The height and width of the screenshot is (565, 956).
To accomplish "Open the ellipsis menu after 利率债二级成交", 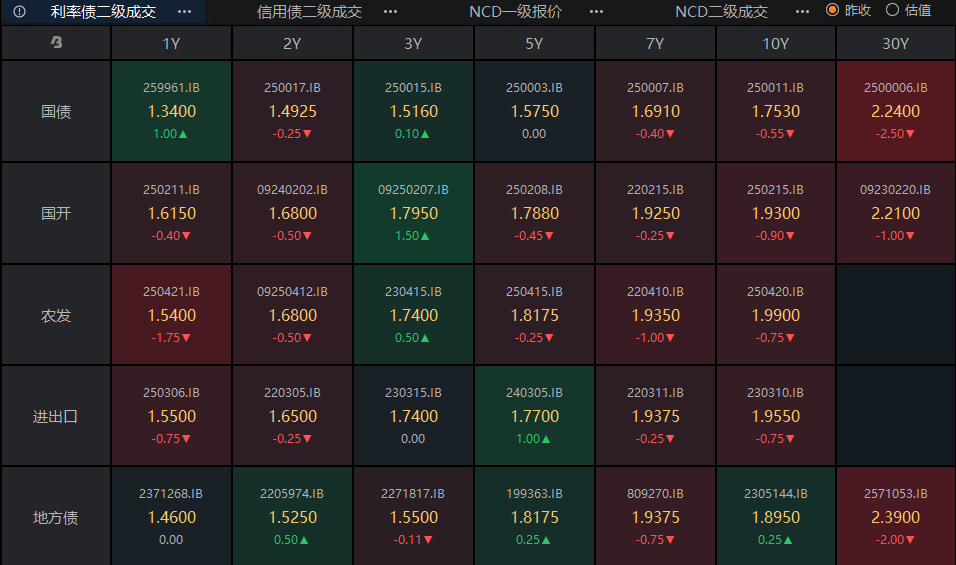I will (x=184, y=11).
